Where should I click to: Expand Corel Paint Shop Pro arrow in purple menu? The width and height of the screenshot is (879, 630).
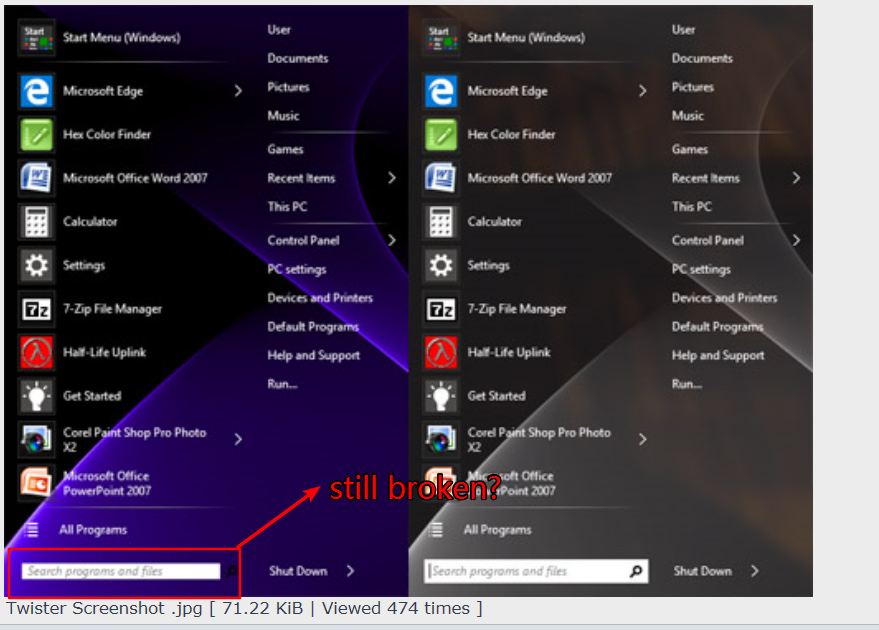point(238,439)
